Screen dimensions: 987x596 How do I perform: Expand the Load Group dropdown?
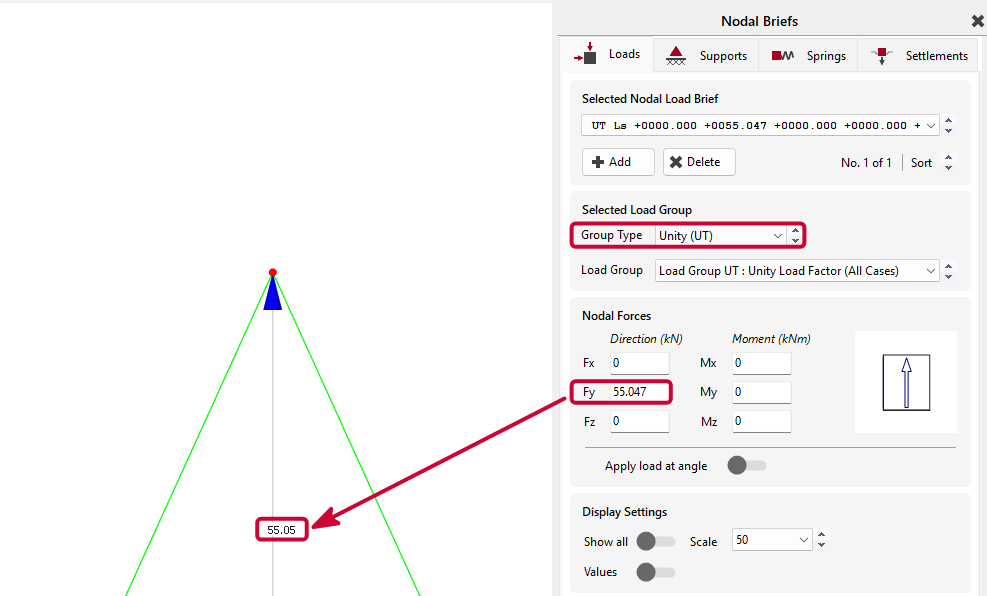click(x=797, y=271)
